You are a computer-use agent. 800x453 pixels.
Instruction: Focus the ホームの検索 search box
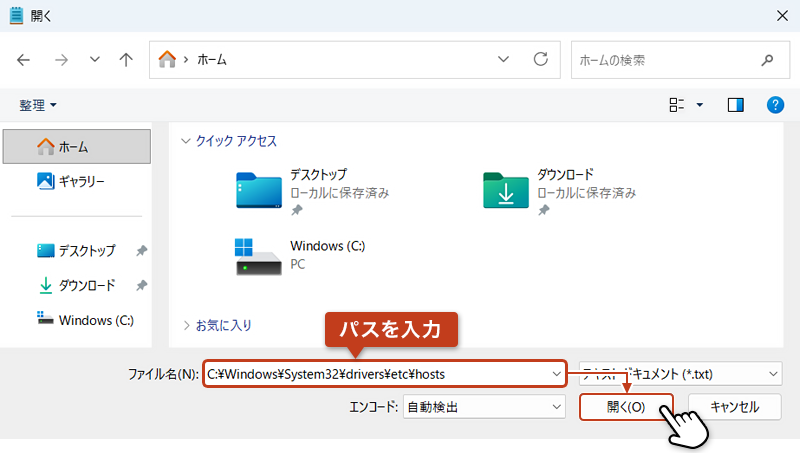coord(680,60)
